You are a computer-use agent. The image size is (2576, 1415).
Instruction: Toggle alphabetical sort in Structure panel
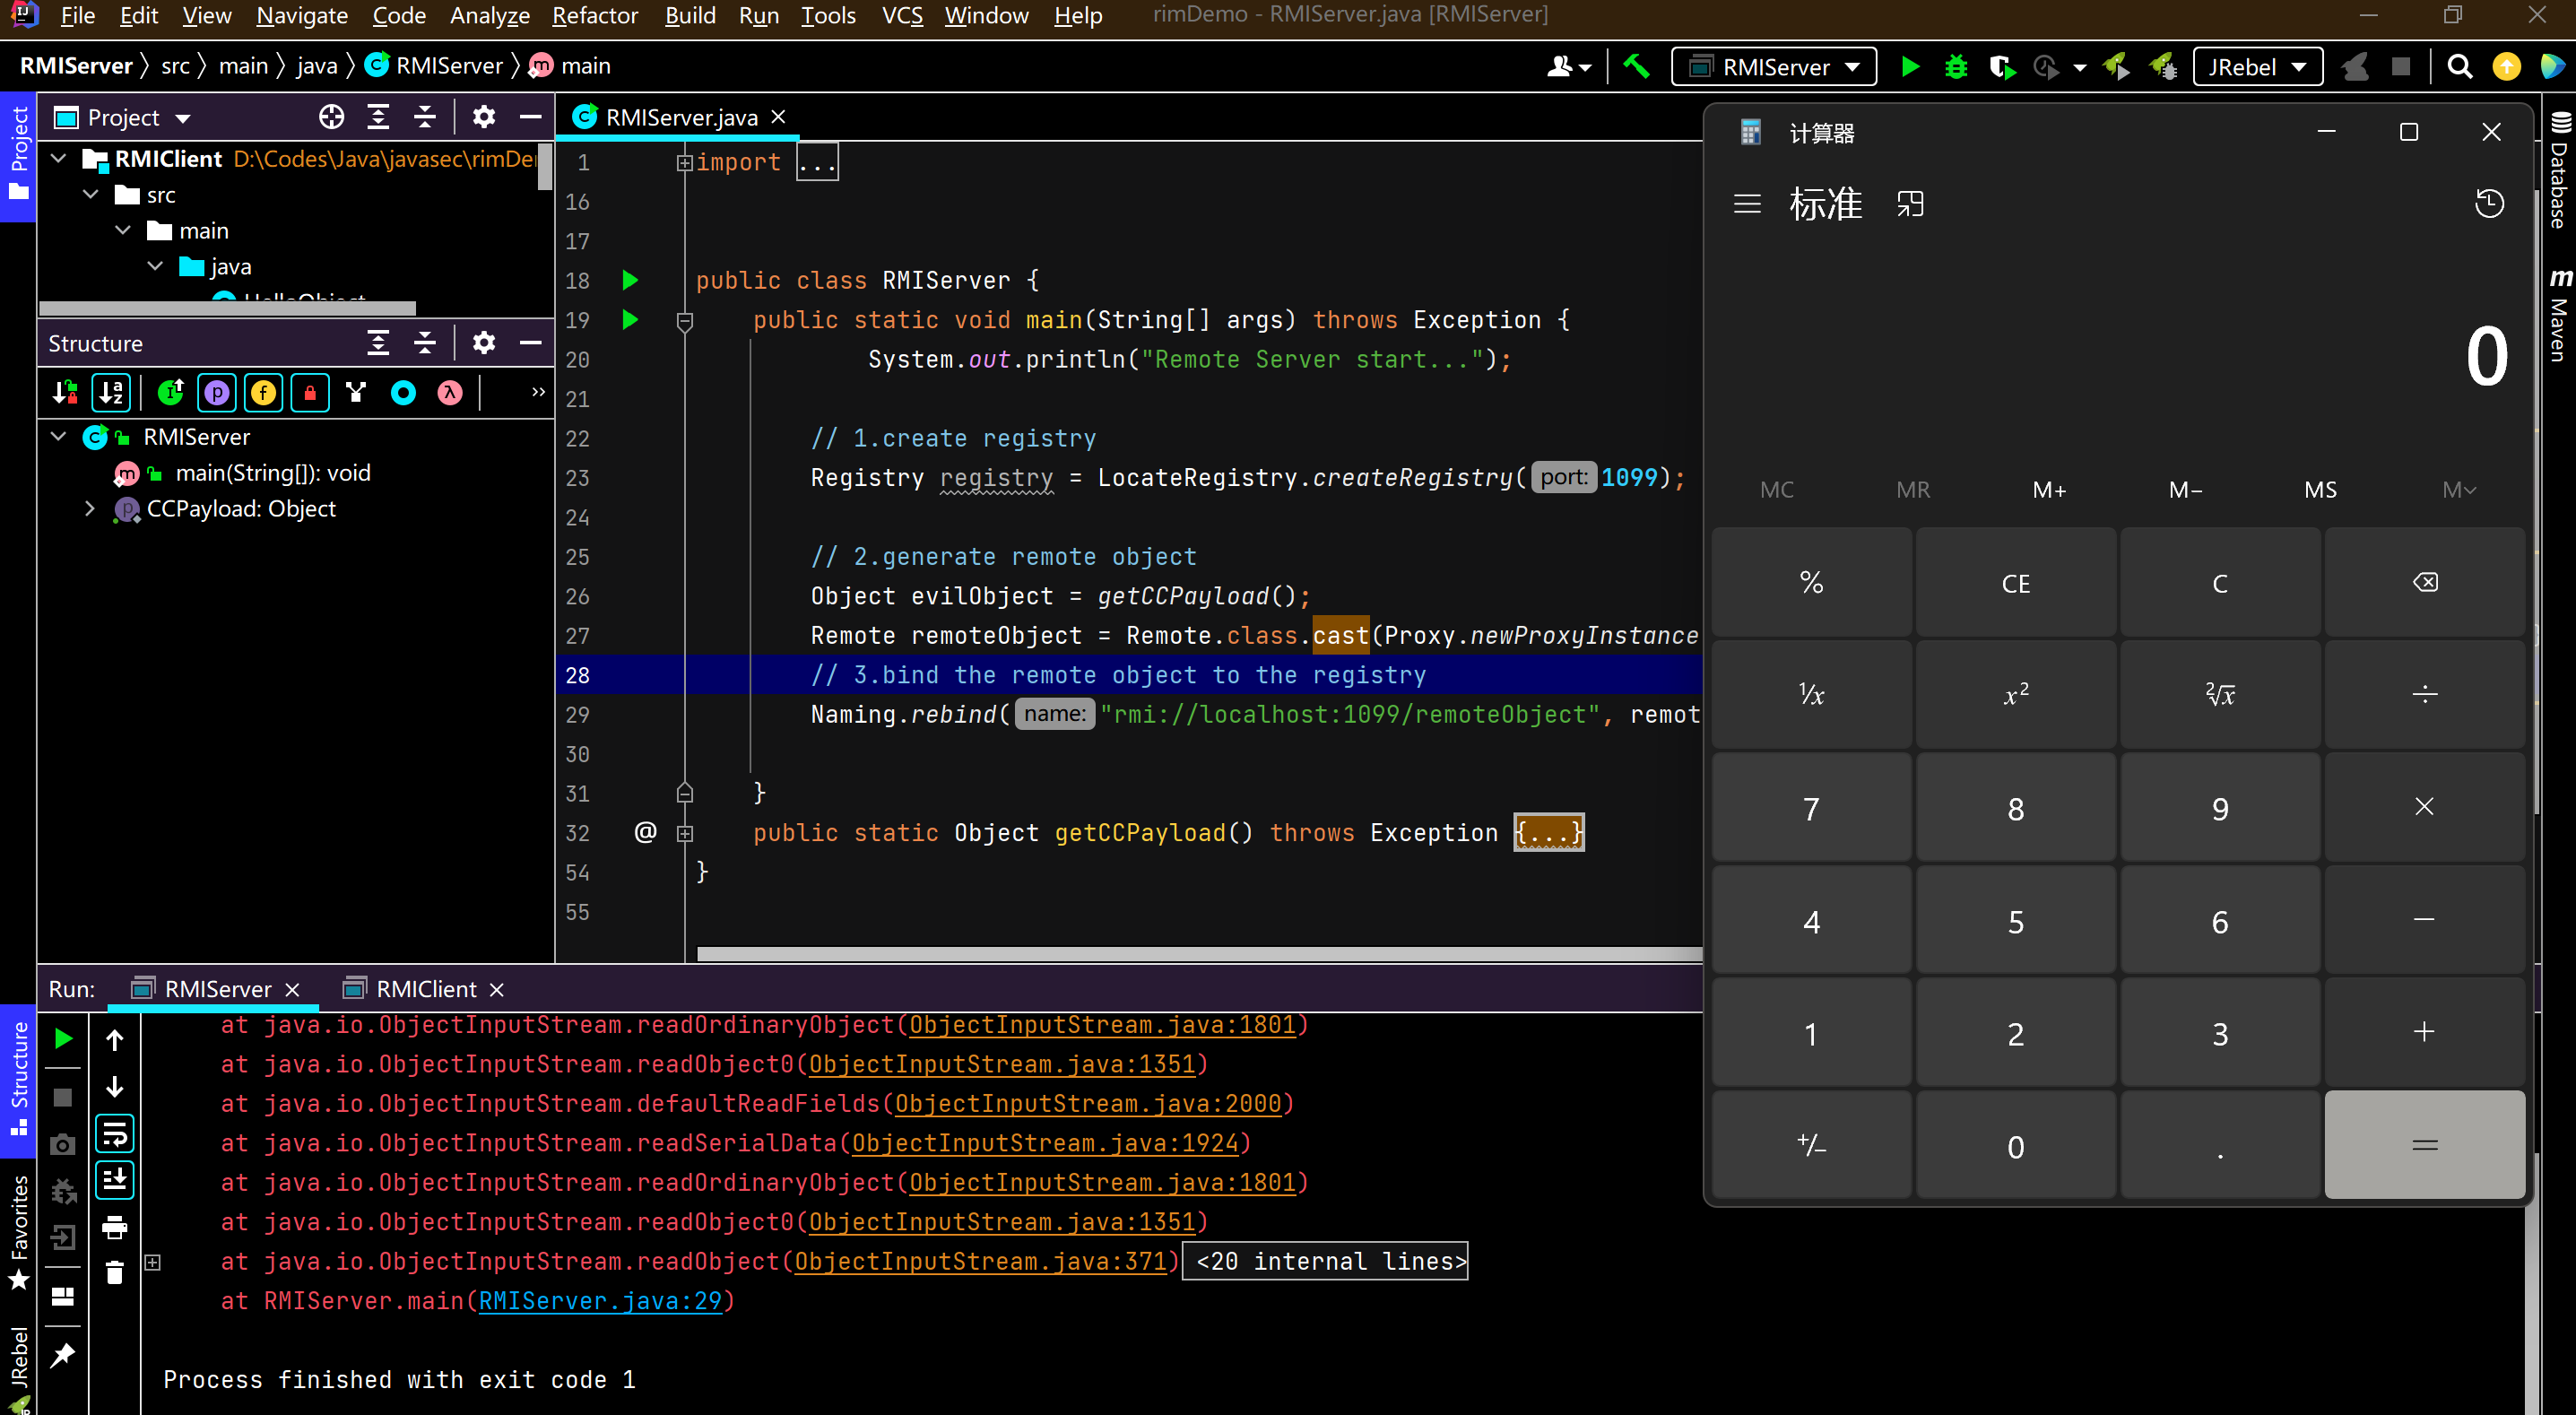click(111, 392)
